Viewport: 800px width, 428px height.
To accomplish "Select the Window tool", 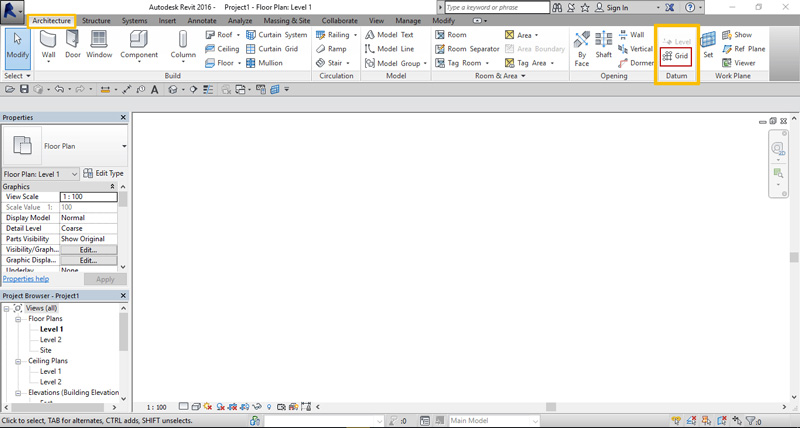I will tap(99, 45).
